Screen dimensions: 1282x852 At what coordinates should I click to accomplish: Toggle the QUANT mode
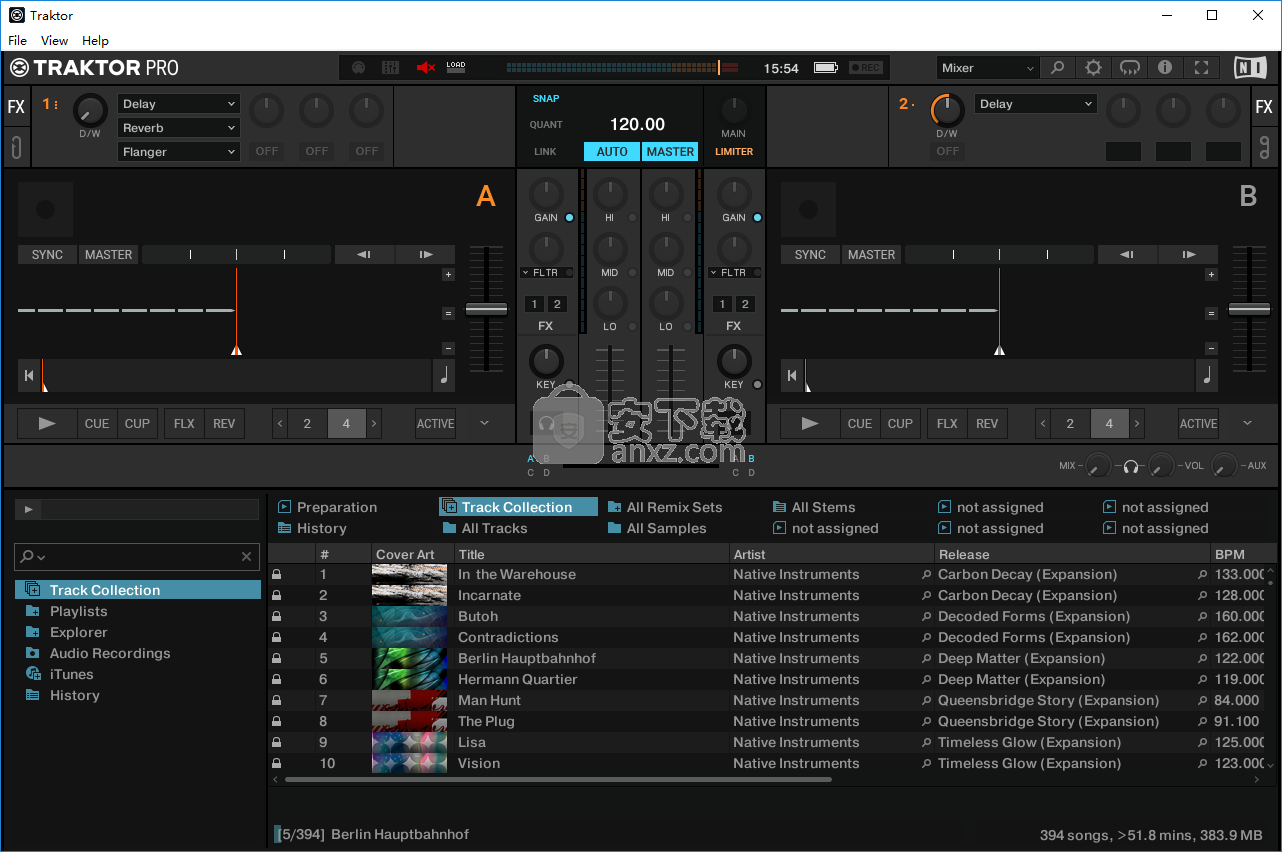pyautogui.click(x=546, y=125)
